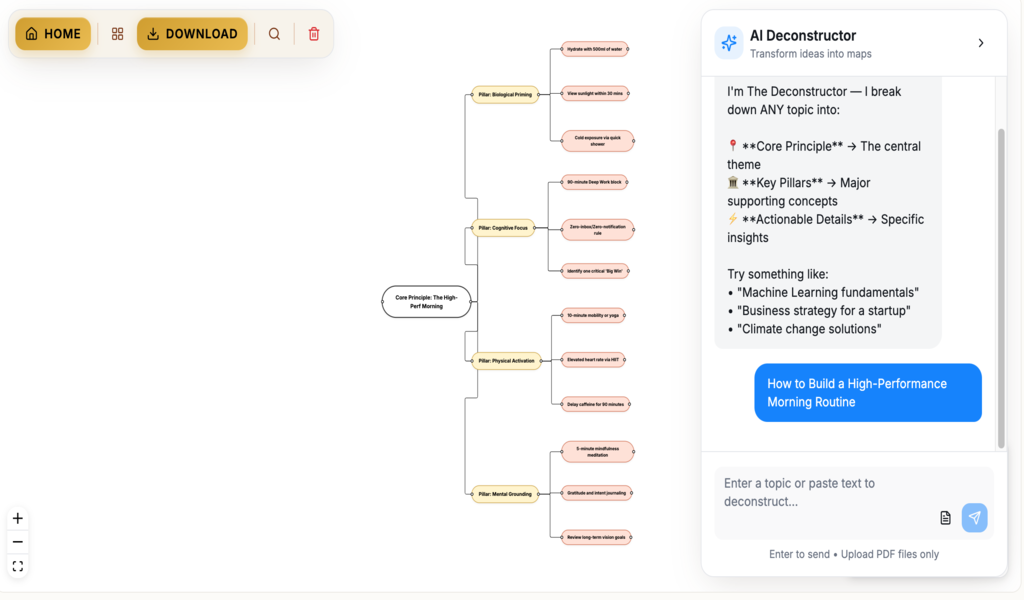Screen dimensions: 1024x600
Task: Click the '"Climate change solutions"' suggestion text
Action: point(809,329)
